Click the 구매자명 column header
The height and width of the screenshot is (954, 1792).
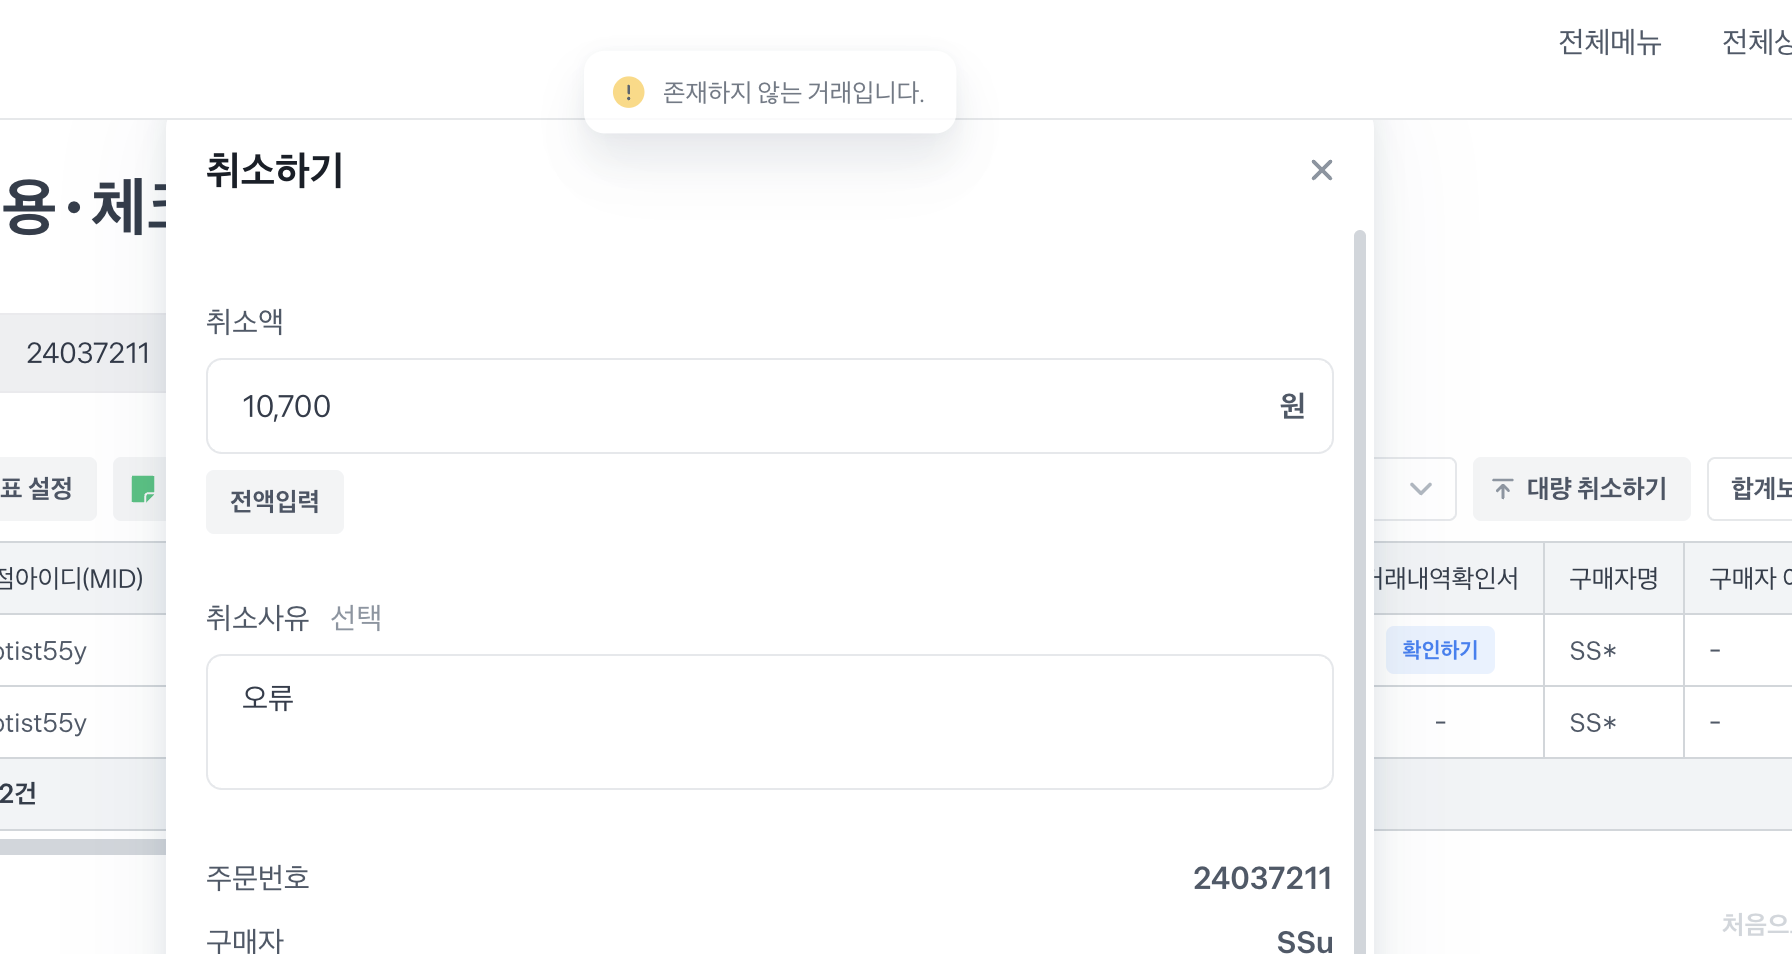[x=1613, y=578]
